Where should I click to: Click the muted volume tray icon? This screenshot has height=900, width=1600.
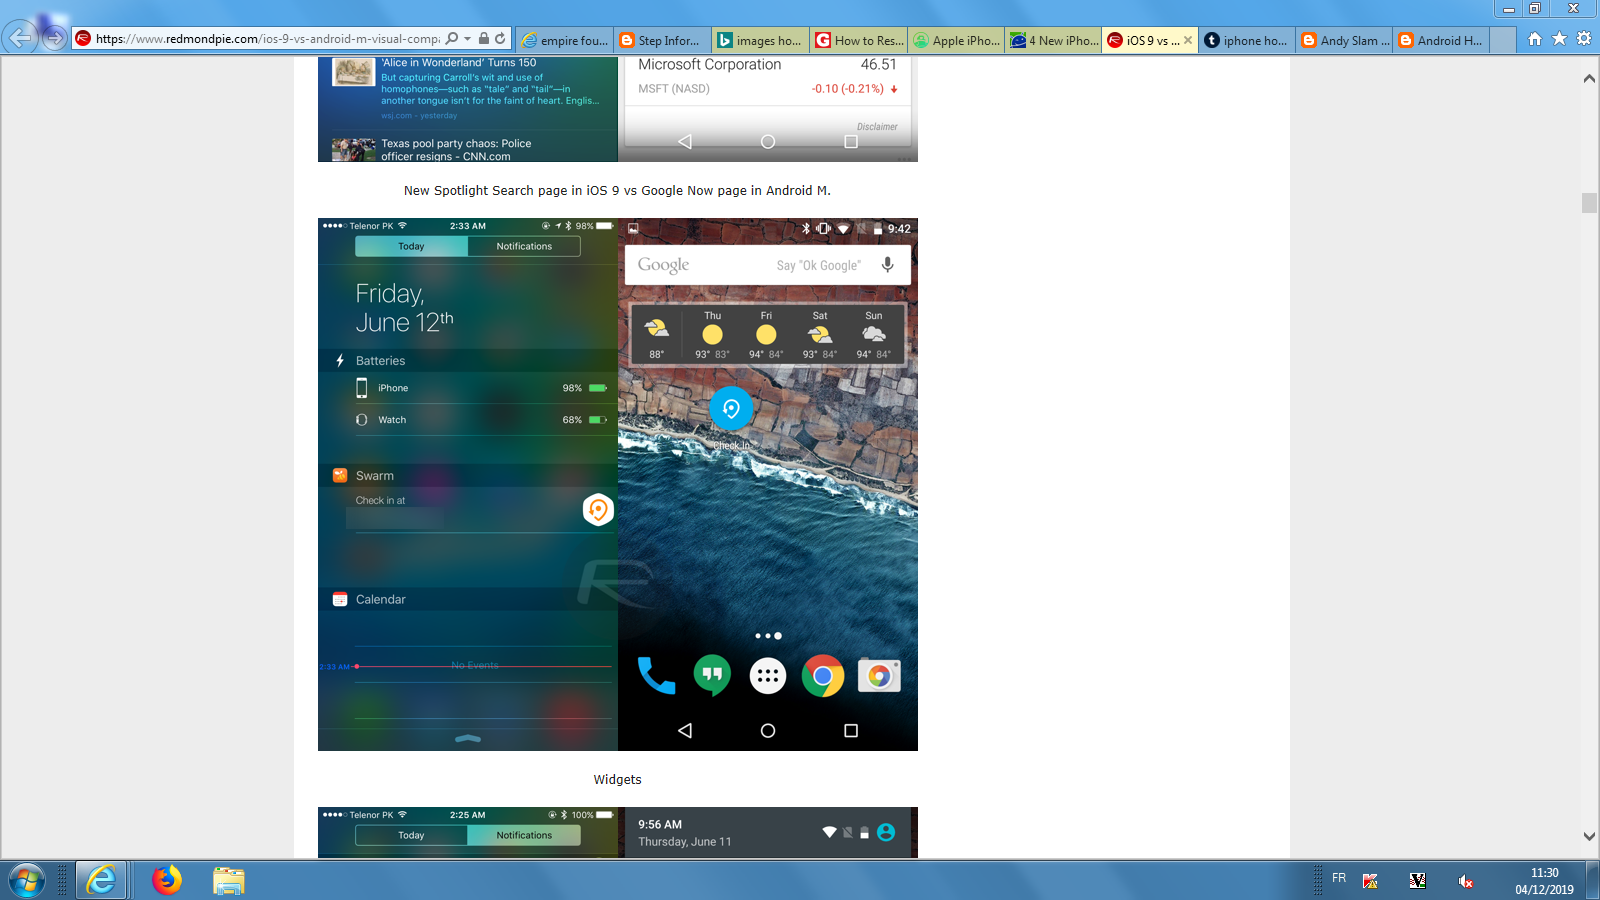point(1465,881)
